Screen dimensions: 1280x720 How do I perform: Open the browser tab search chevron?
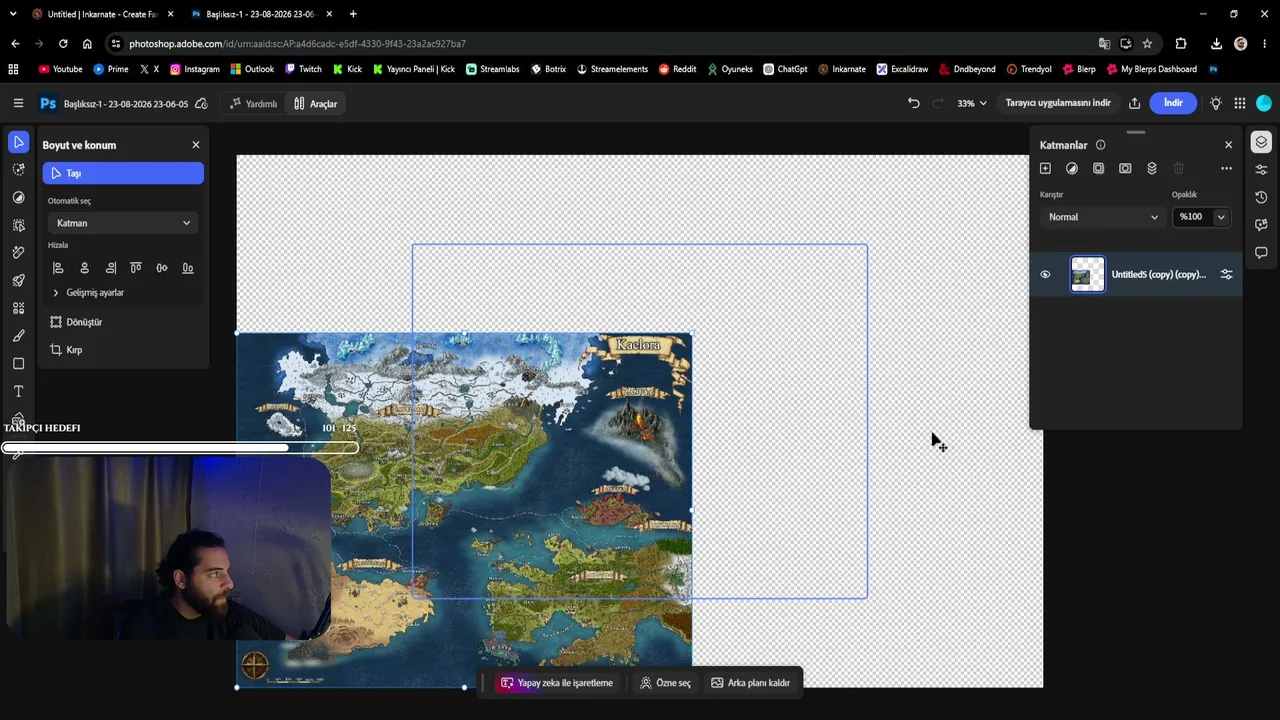13,14
